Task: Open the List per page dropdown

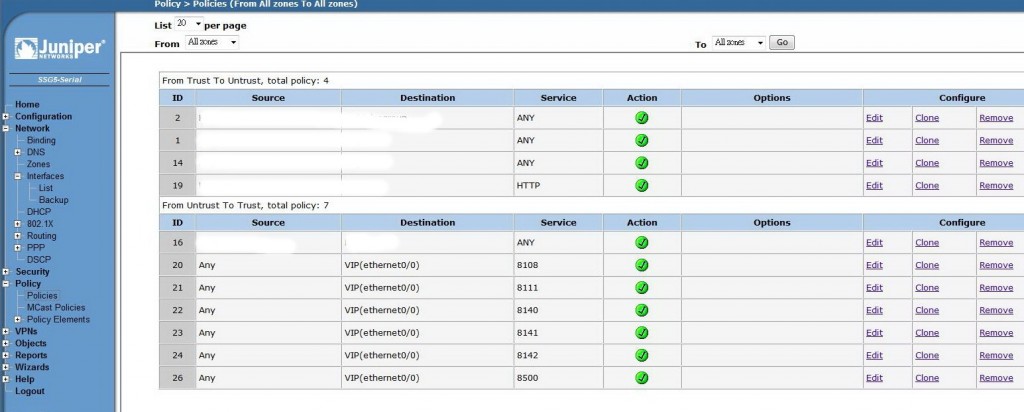Action: click(189, 24)
